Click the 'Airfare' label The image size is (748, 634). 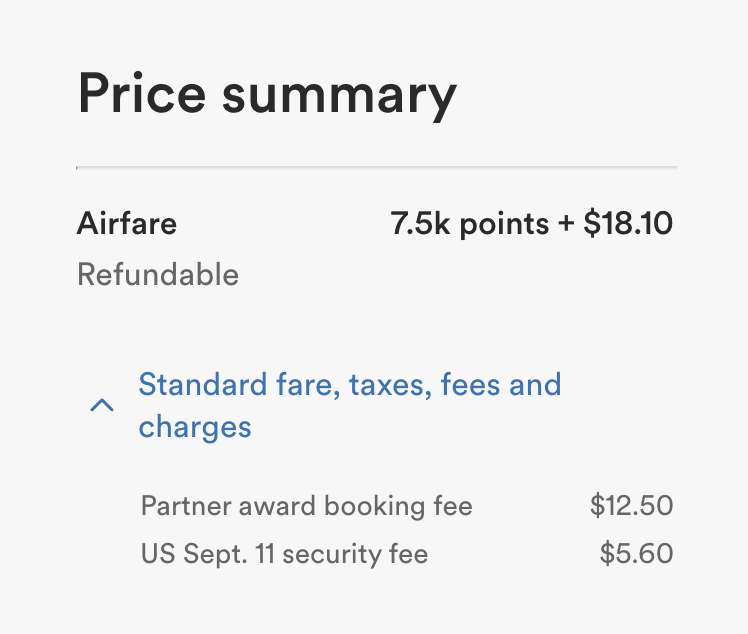[x=127, y=223]
